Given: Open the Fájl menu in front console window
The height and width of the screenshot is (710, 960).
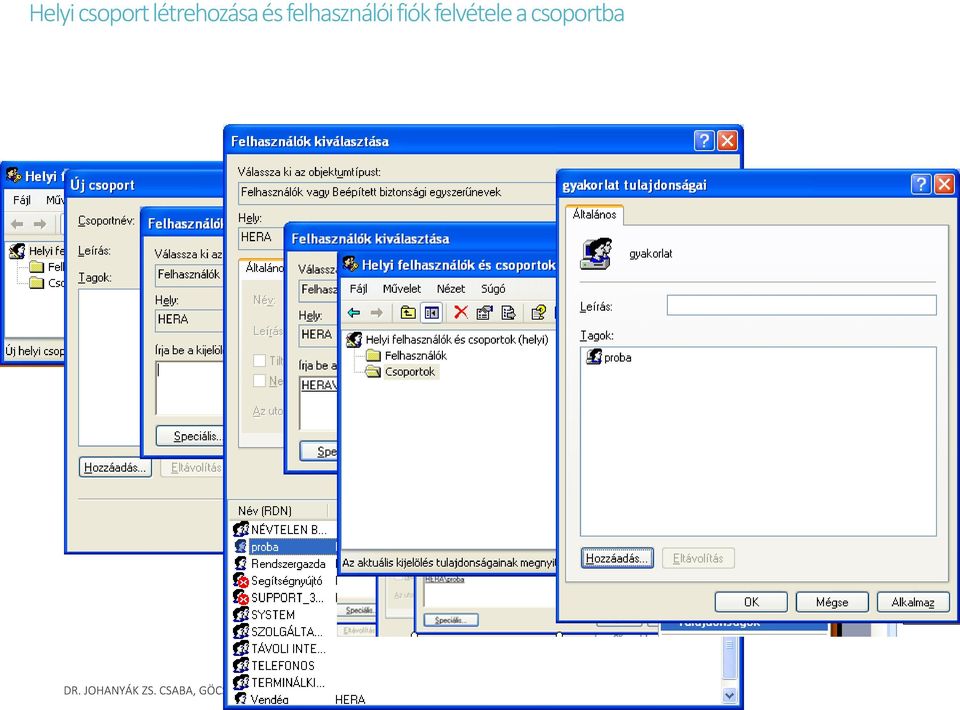Looking at the screenshot, I should 359,288.
